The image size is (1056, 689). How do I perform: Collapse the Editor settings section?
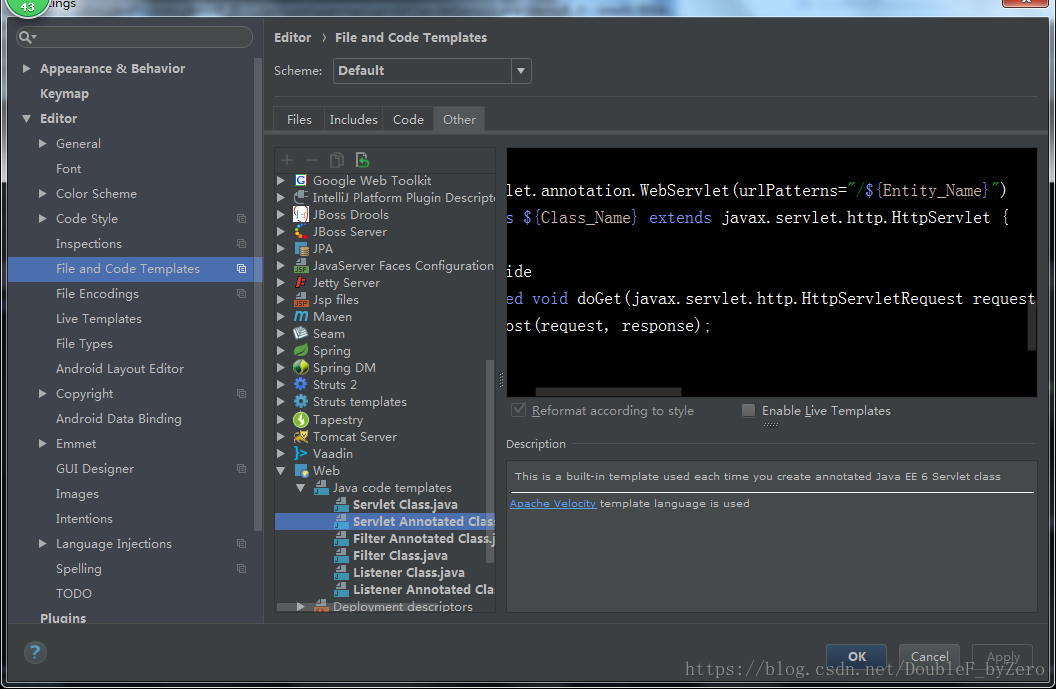(26, 119)
